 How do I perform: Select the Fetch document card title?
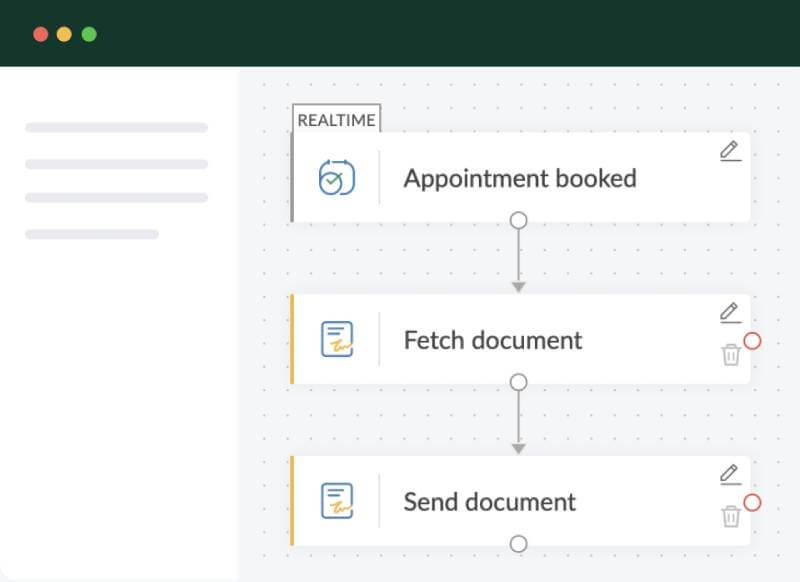pos(492,340)
